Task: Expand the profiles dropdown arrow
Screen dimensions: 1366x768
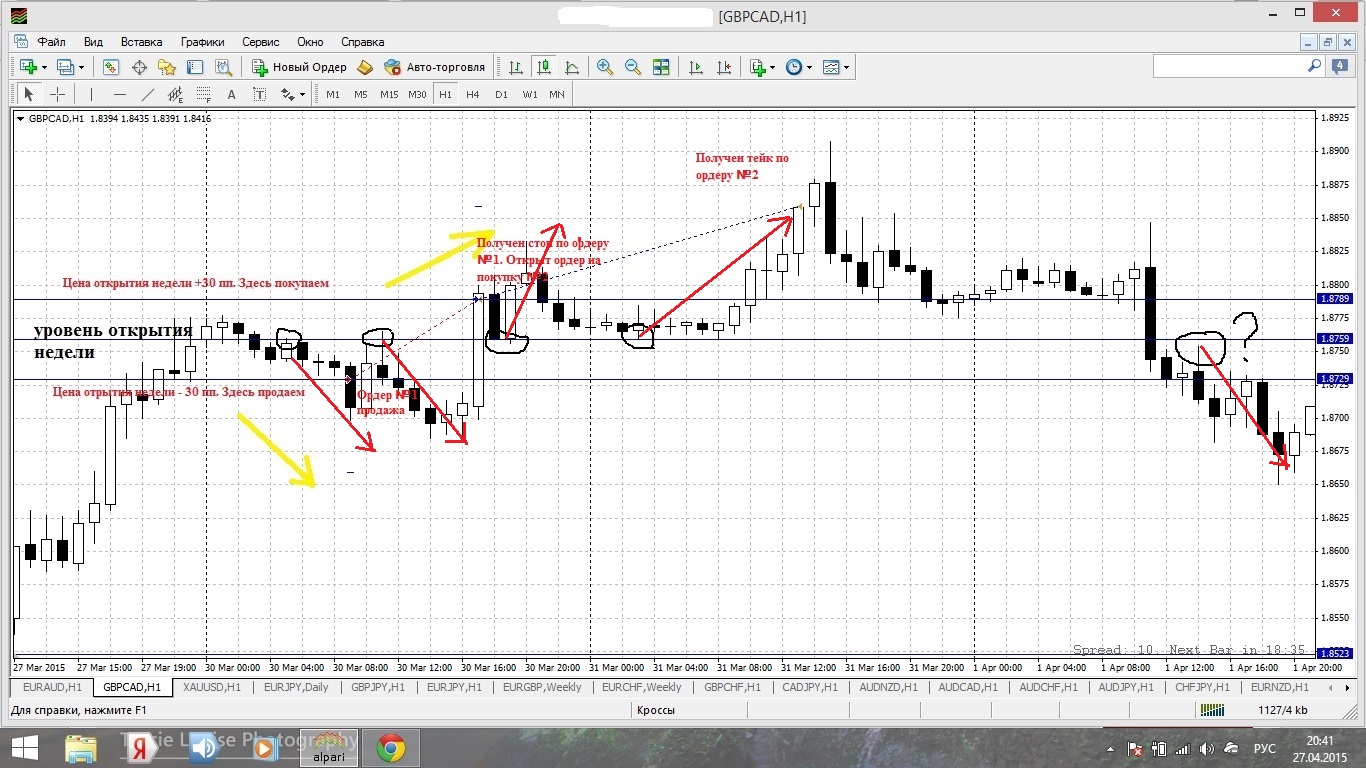Action: coord(81,67)
